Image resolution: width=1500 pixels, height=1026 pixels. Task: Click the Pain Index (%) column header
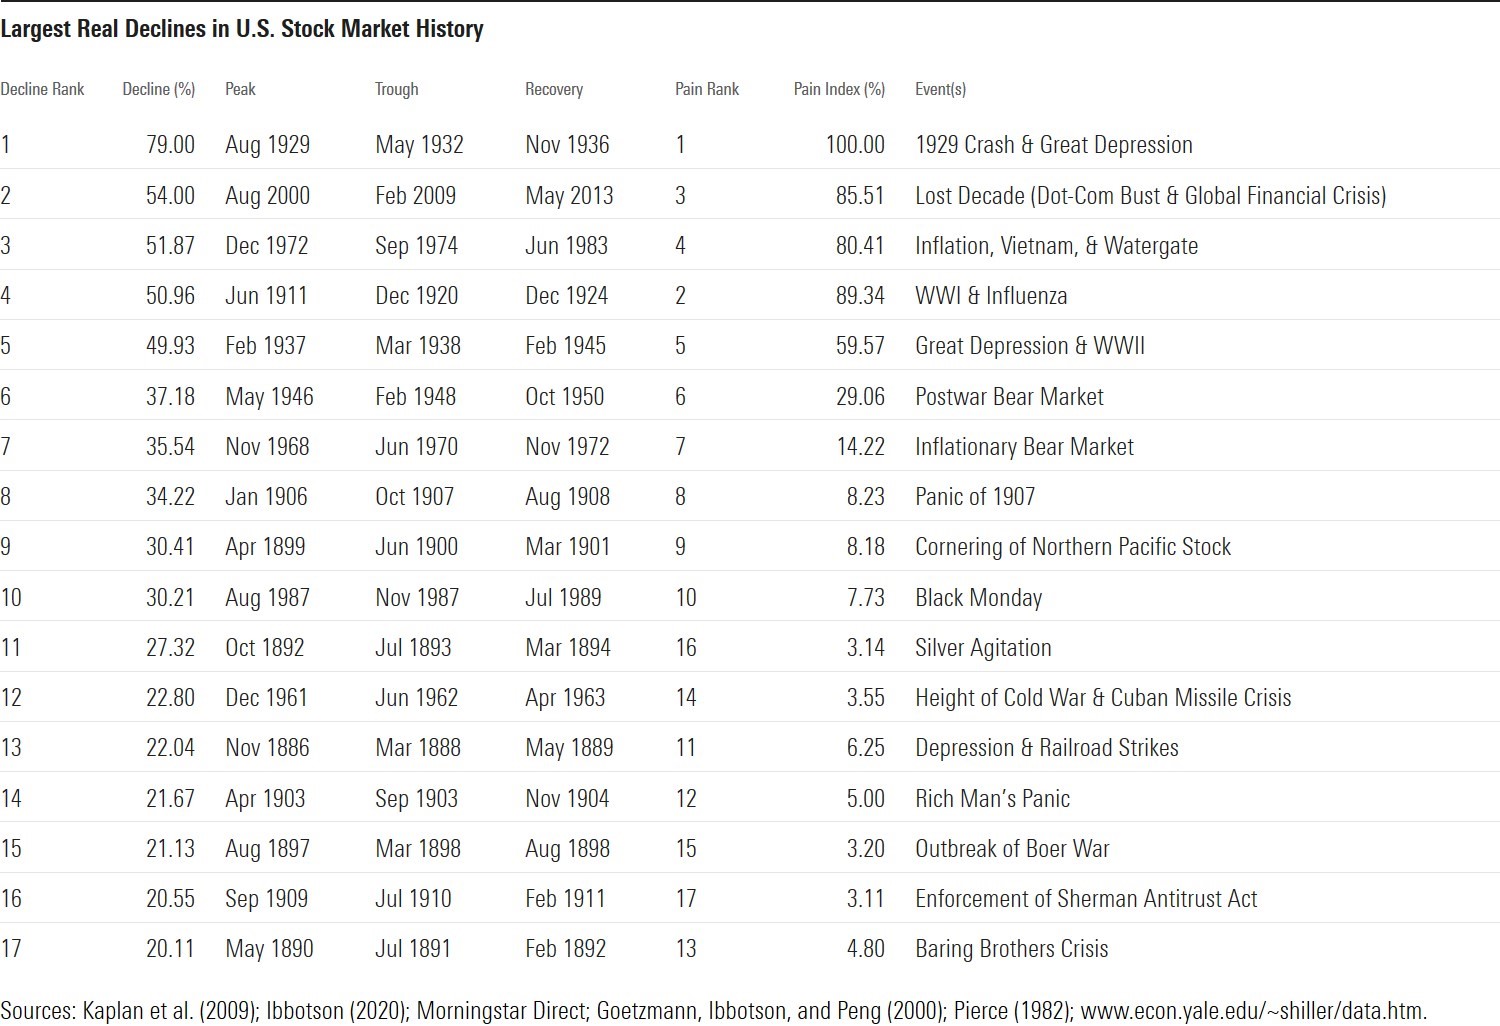(840, 89)
